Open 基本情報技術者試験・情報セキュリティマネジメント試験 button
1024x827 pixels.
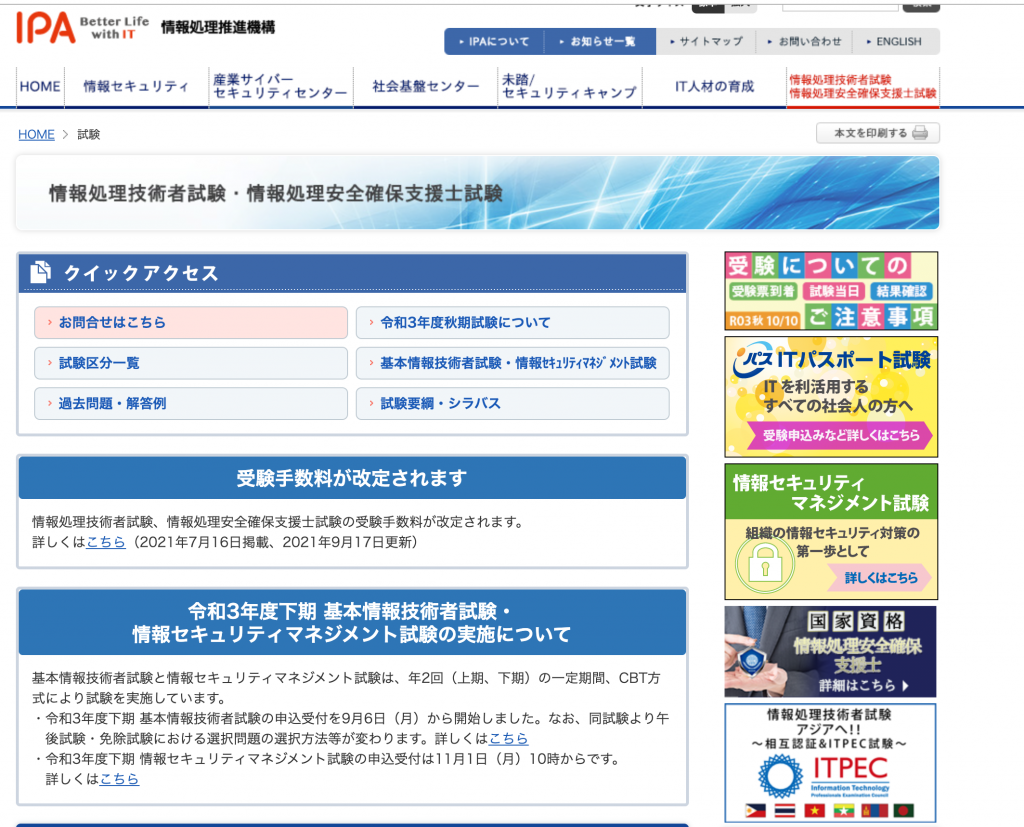point(513,363)
